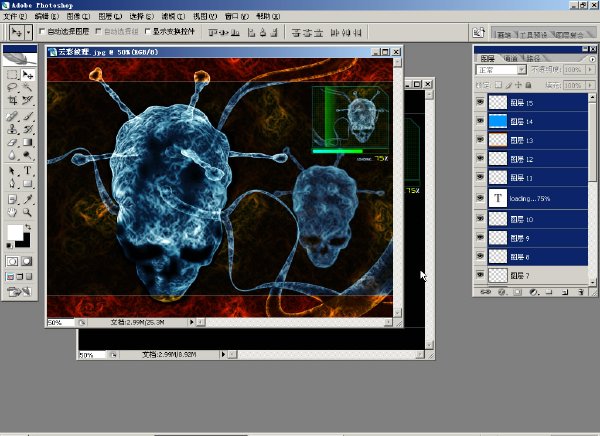Open the tool preset picker arrow
This screenshot has height=436, width=600.
(28, 33)
